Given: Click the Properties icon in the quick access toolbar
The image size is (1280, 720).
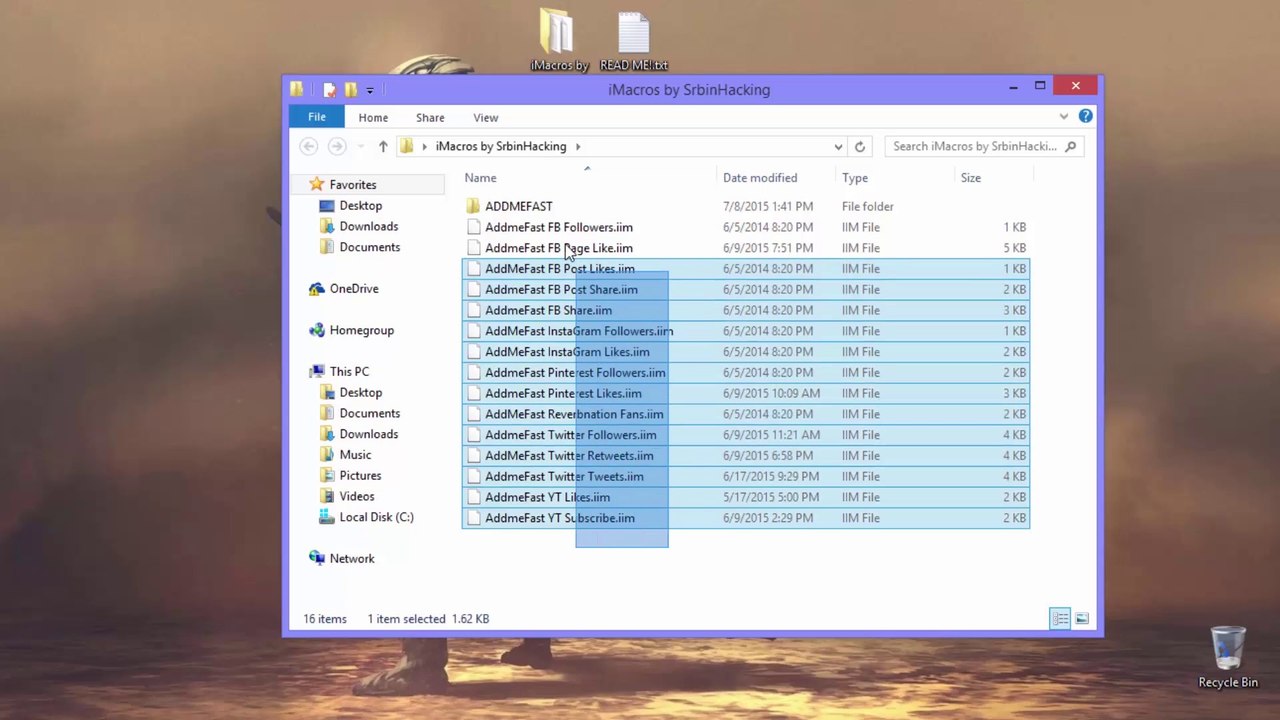Looking at the screenshot, I should (329, 90).
